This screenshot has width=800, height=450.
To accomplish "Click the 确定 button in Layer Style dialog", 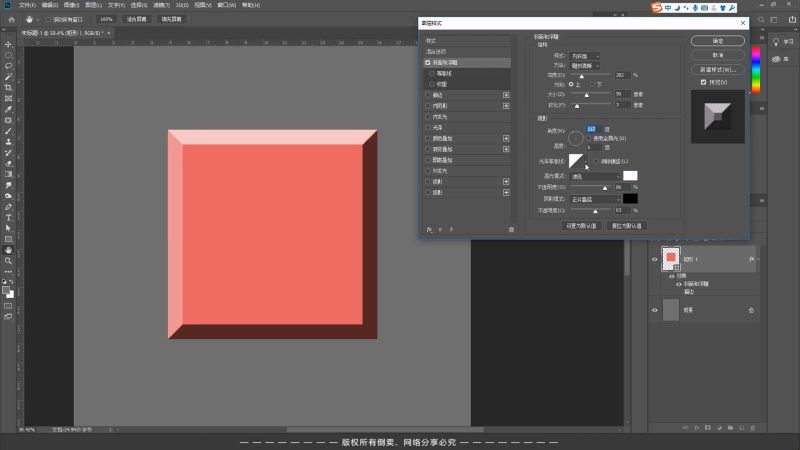I will pos(718,41).
